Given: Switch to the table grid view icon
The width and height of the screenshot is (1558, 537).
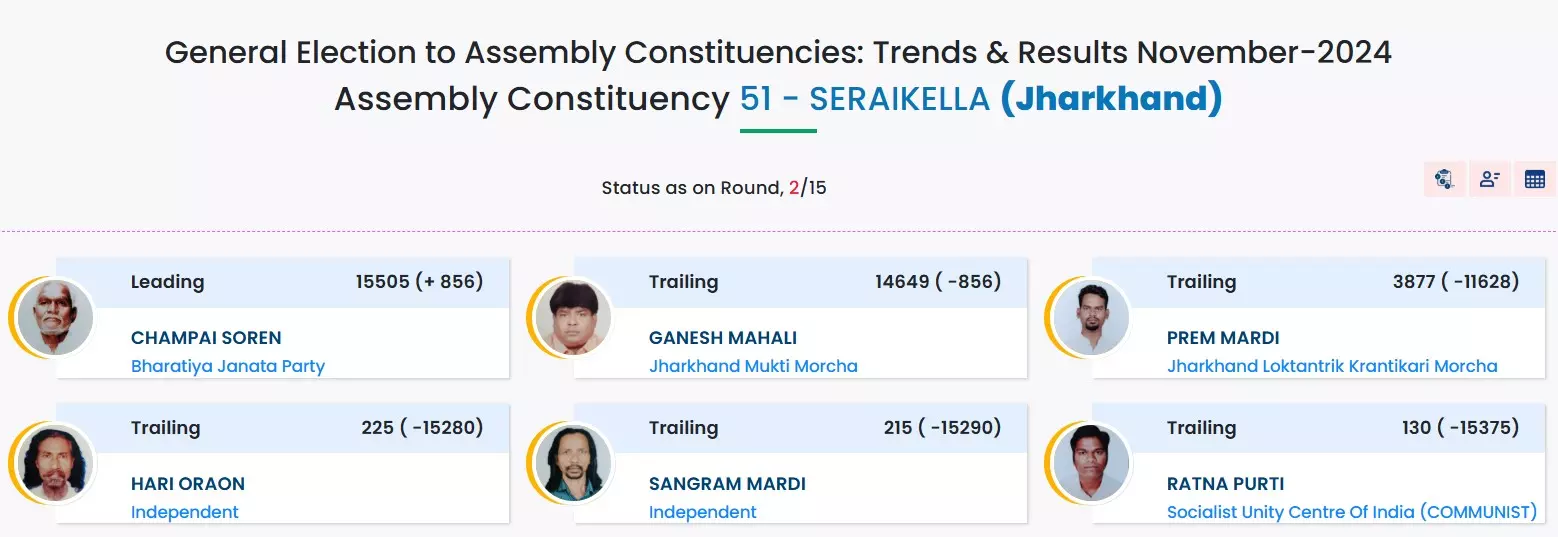Looking at the screenshot, I should point(1534,180).
